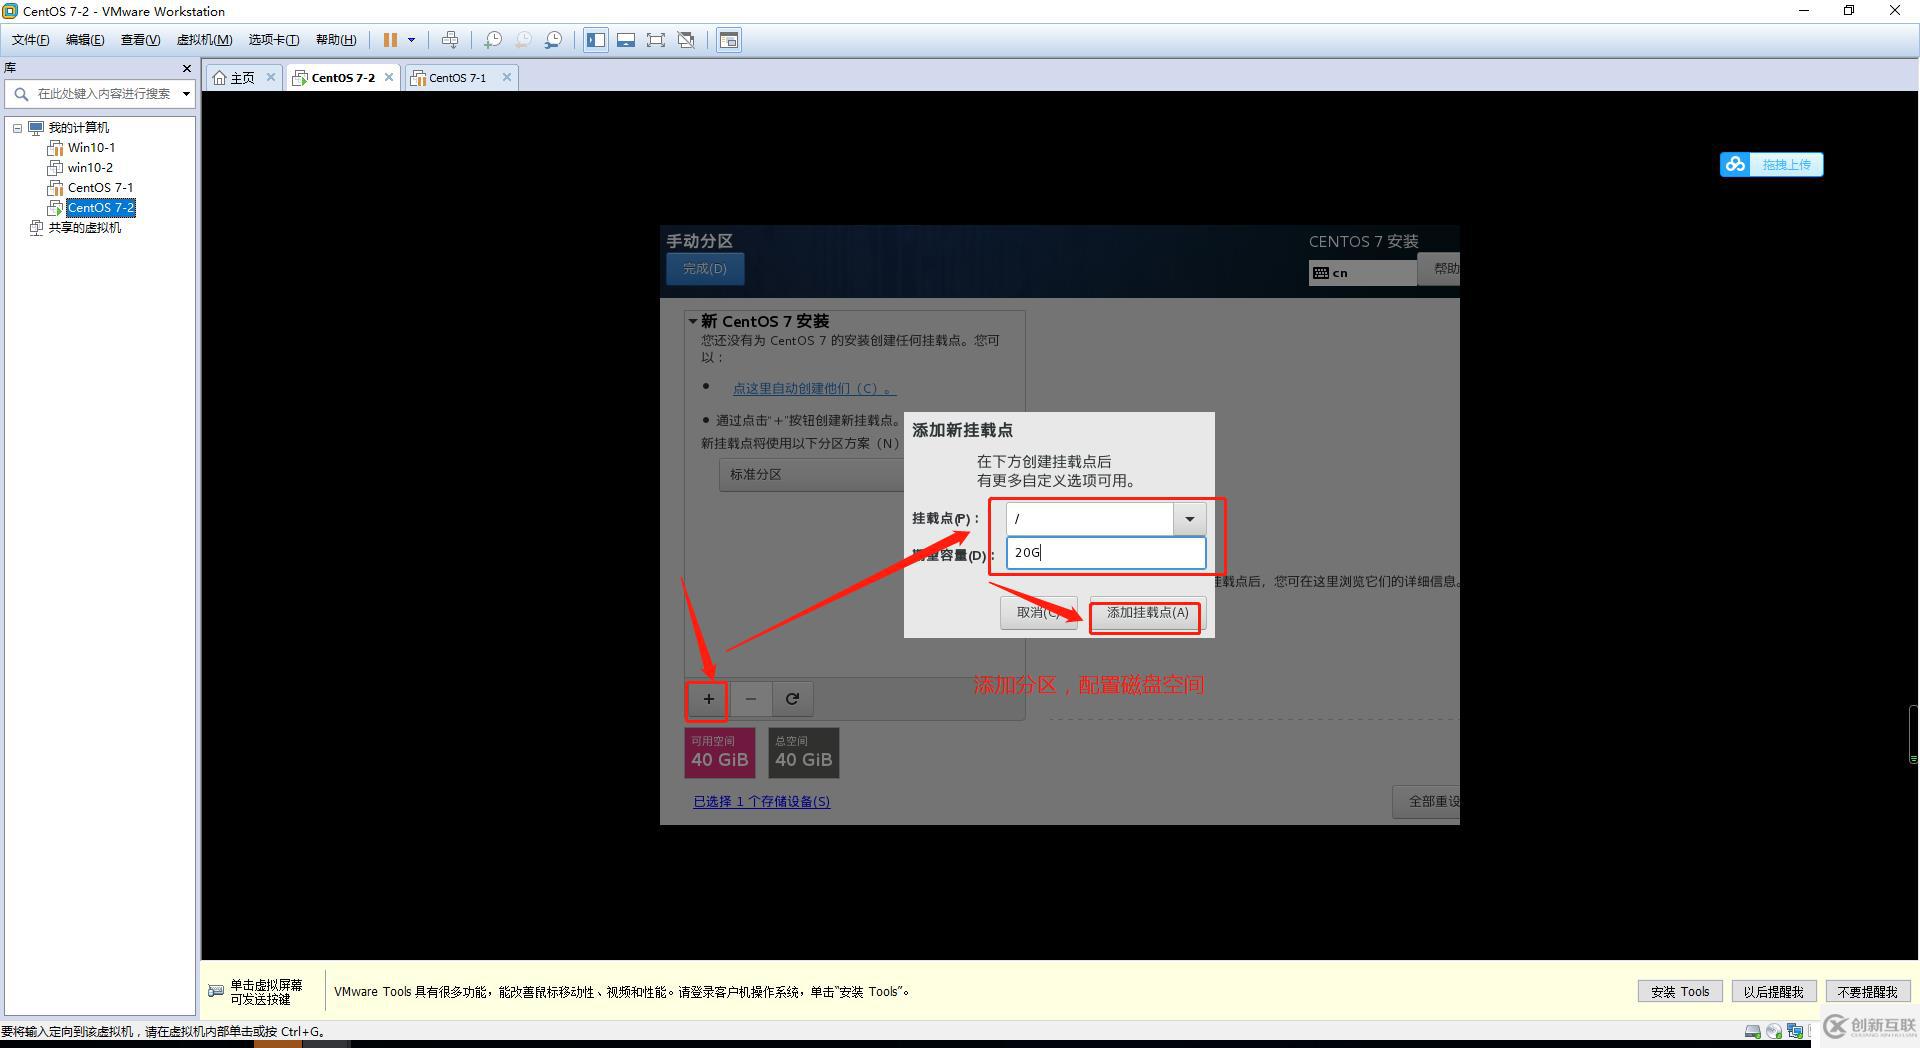Image resolution: width=1920 pixels, height=1048 pixels.
Task: Close the CentOS 7-2 tab
Action: click(x=389, y=77)
